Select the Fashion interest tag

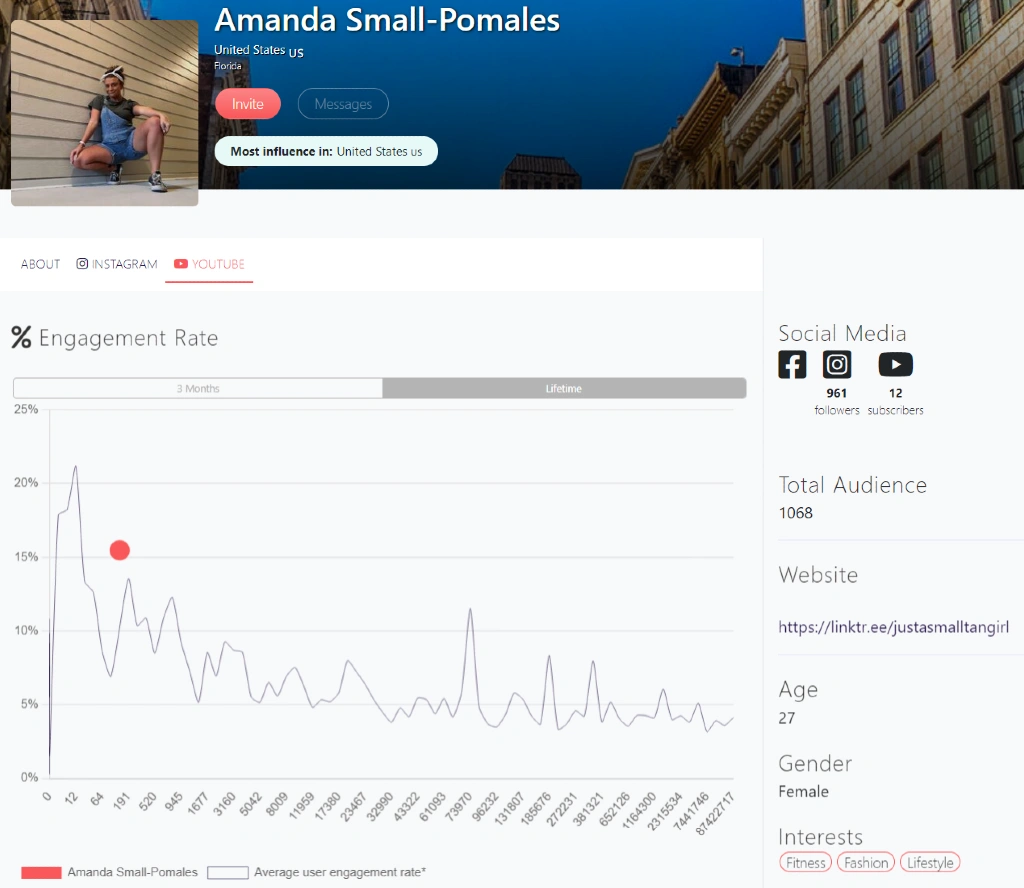click(865, 862)
